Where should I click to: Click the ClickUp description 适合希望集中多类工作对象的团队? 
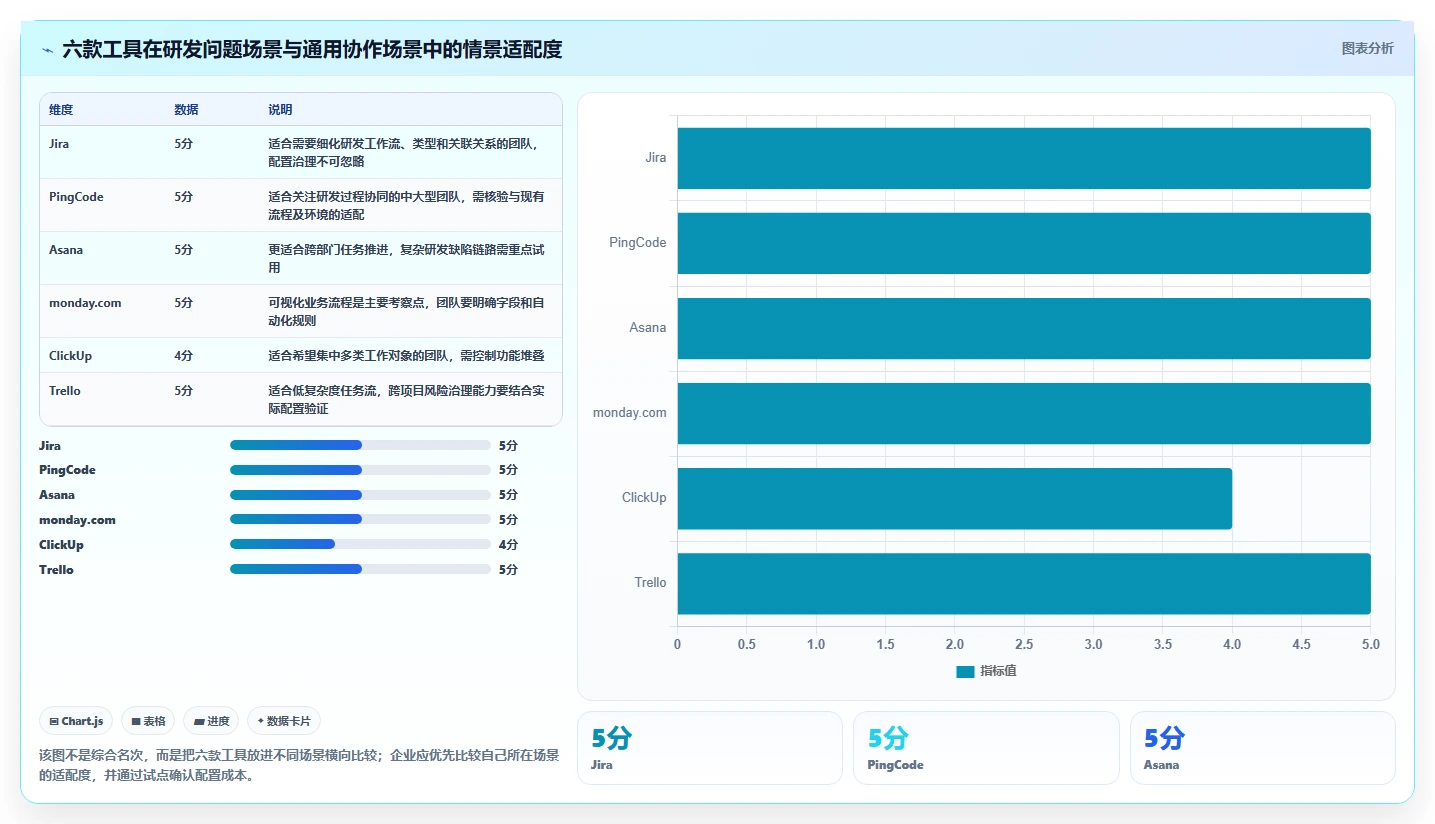[x=407, y=356]
